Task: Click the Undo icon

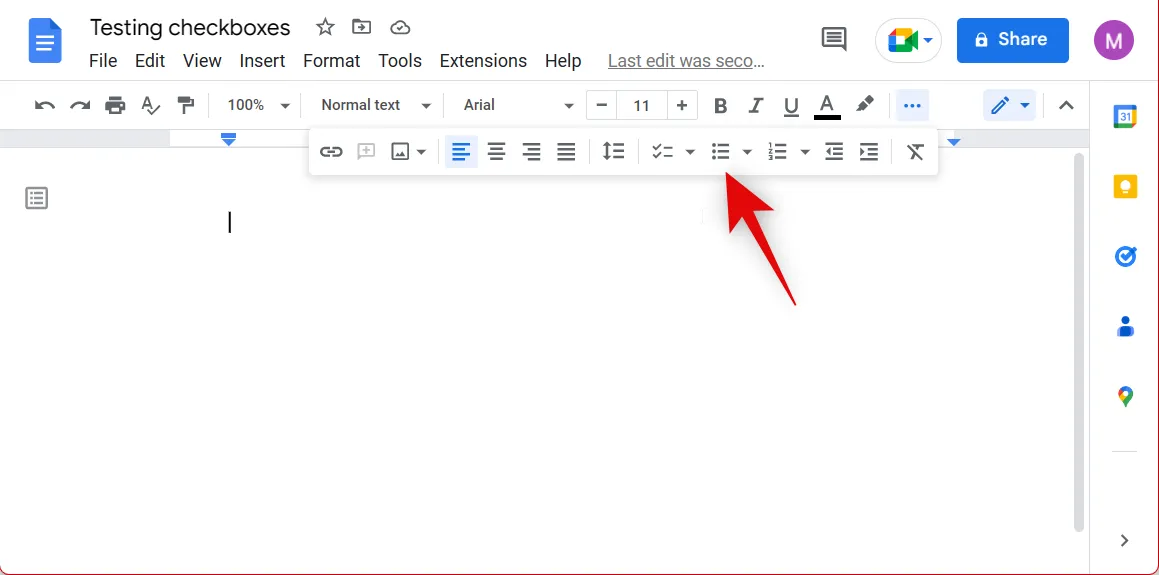Action: click(x=44, y=106)
